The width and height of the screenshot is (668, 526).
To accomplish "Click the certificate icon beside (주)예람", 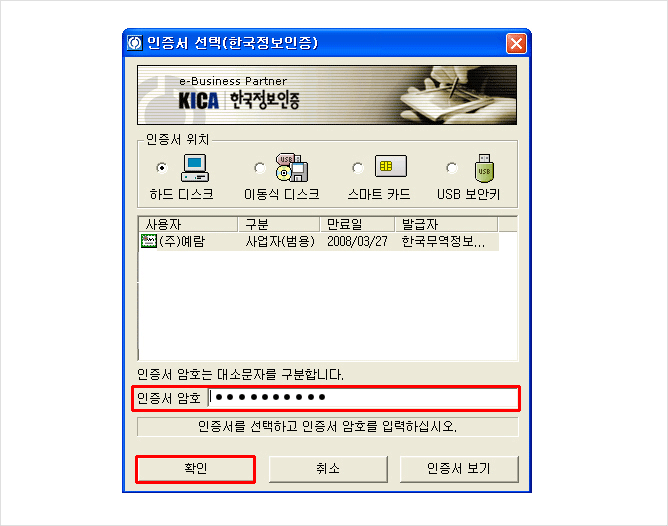I will pyautogui.click(x=148, y=241).
